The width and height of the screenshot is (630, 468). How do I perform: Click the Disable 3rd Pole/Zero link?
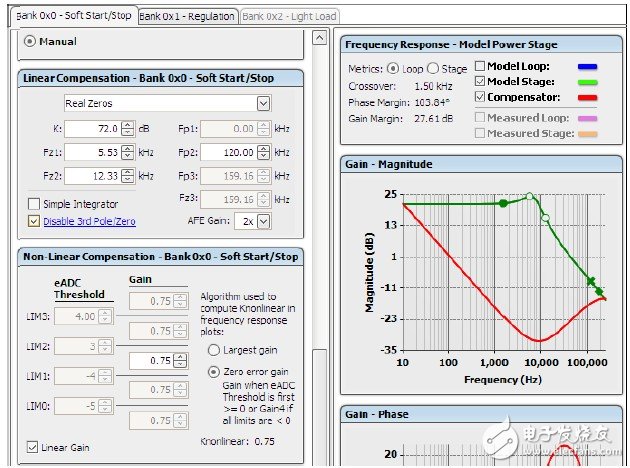point(91,221)
